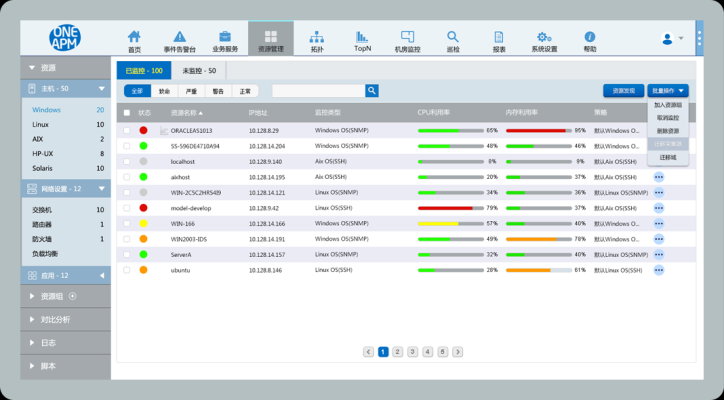Click the 巡检 inspection magnifier icon

click(453, 36)
